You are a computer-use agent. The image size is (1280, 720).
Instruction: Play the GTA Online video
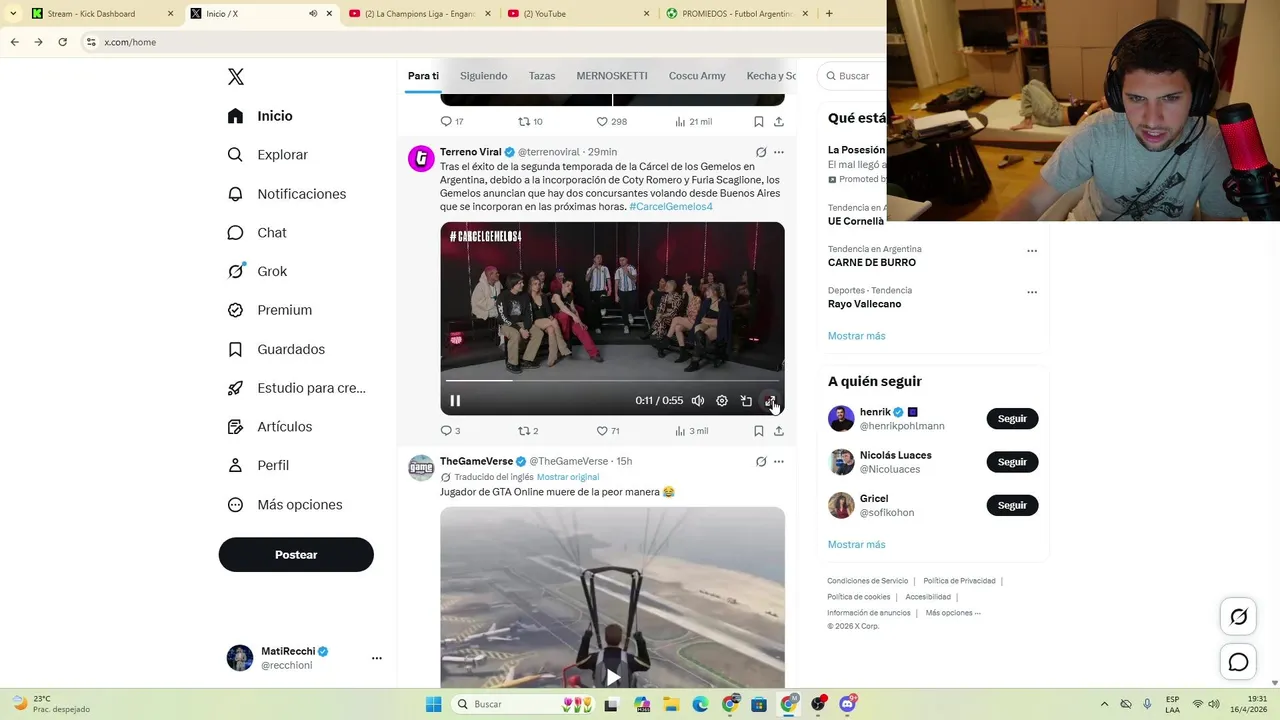point(612,676)
